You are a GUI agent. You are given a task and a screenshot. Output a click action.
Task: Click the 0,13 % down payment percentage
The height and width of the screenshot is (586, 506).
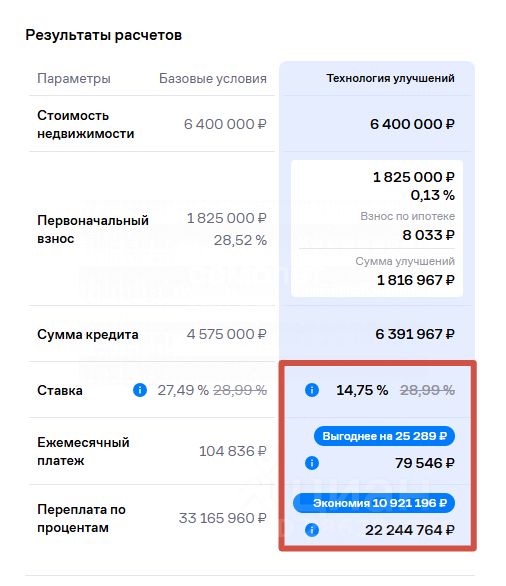pos(432,195)
